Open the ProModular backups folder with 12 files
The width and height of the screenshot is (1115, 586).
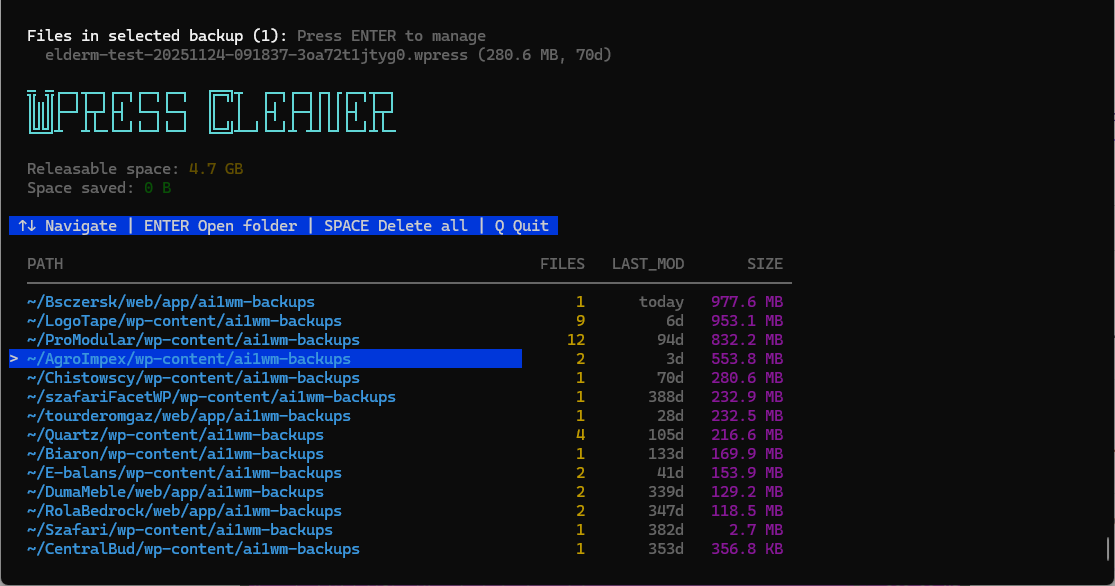coord(190,339)
